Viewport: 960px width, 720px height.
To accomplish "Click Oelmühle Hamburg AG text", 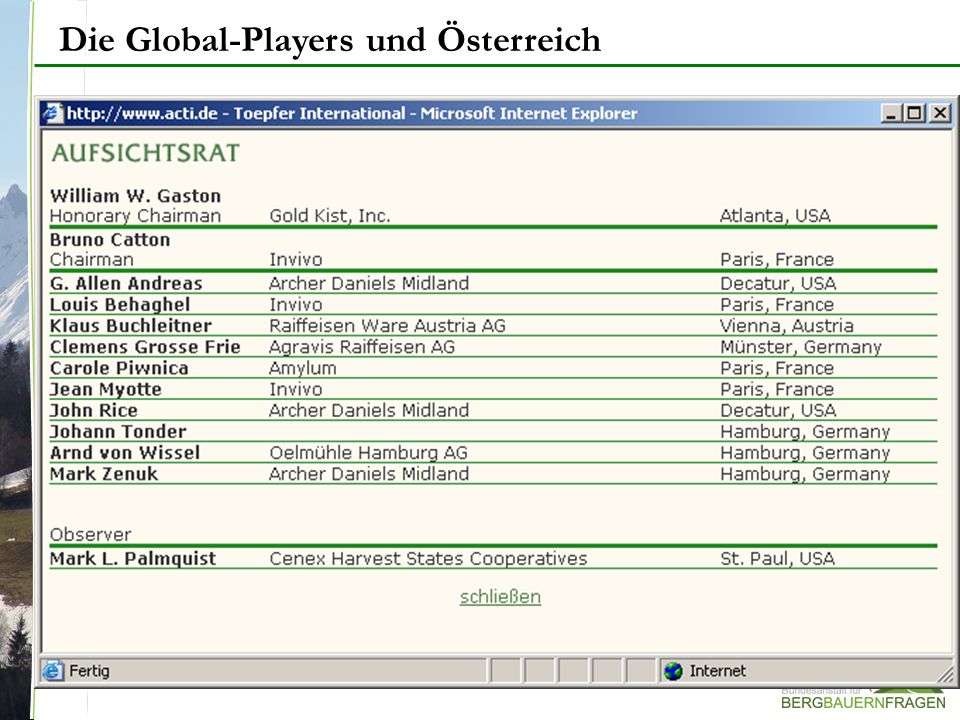I will (369, 452).
